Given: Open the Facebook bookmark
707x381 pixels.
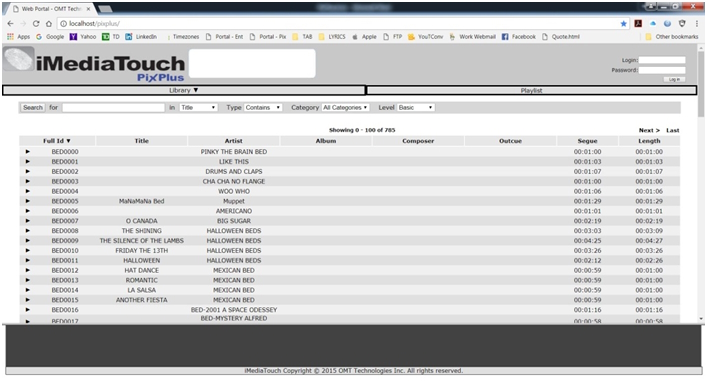Looking at the screenshot, I should click(519, 37).
